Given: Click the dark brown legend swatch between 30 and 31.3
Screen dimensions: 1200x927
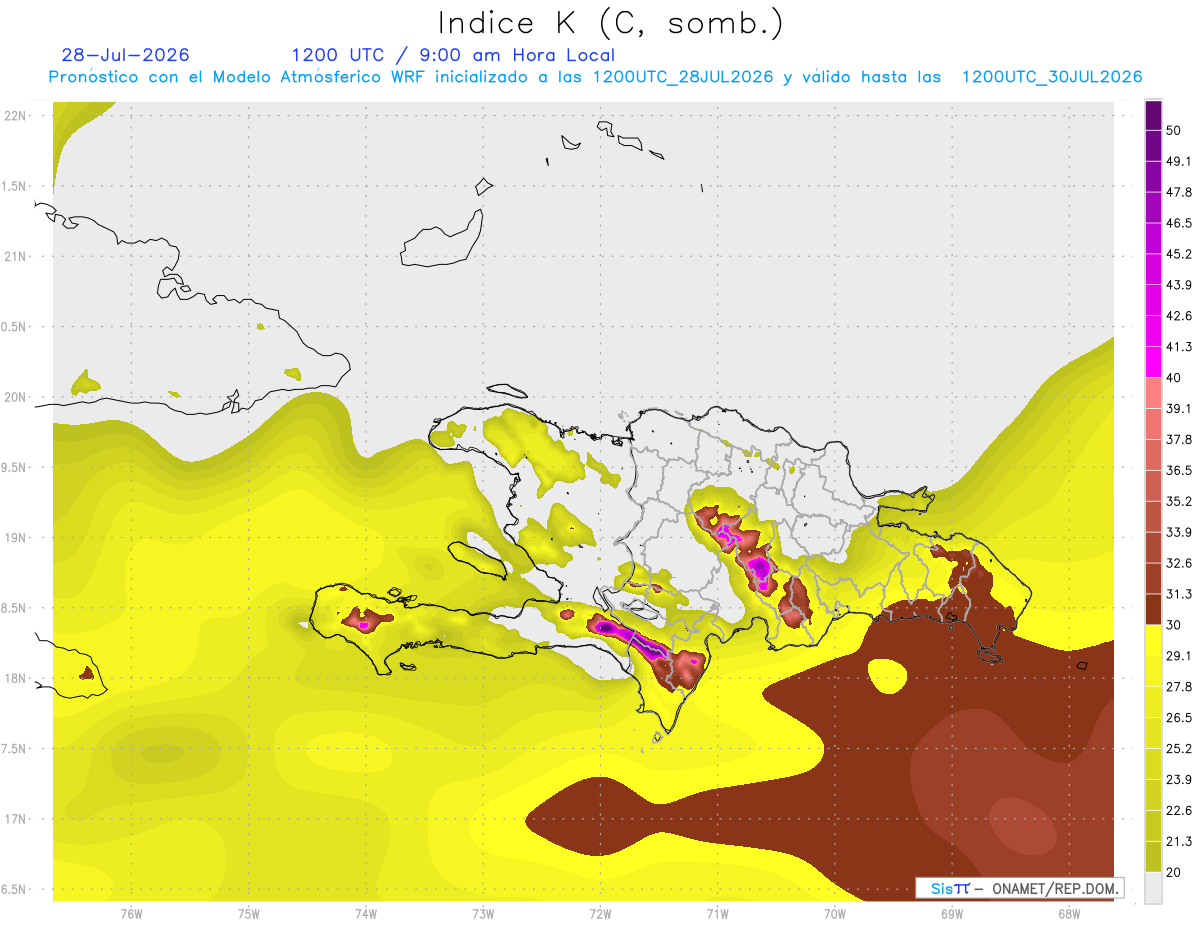Looking at the screenshot, I should [1153, 609].
